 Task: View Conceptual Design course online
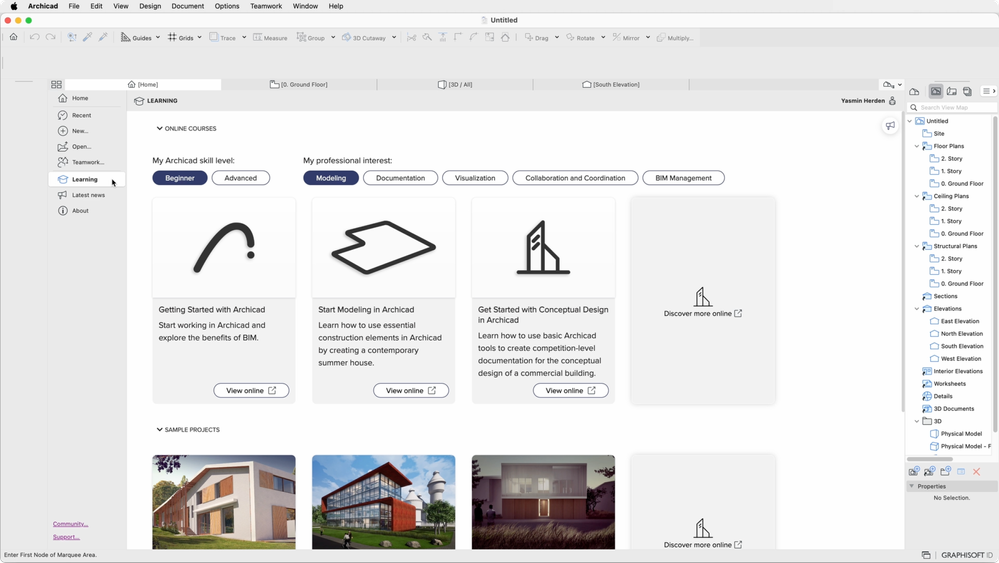click(570, 390)
